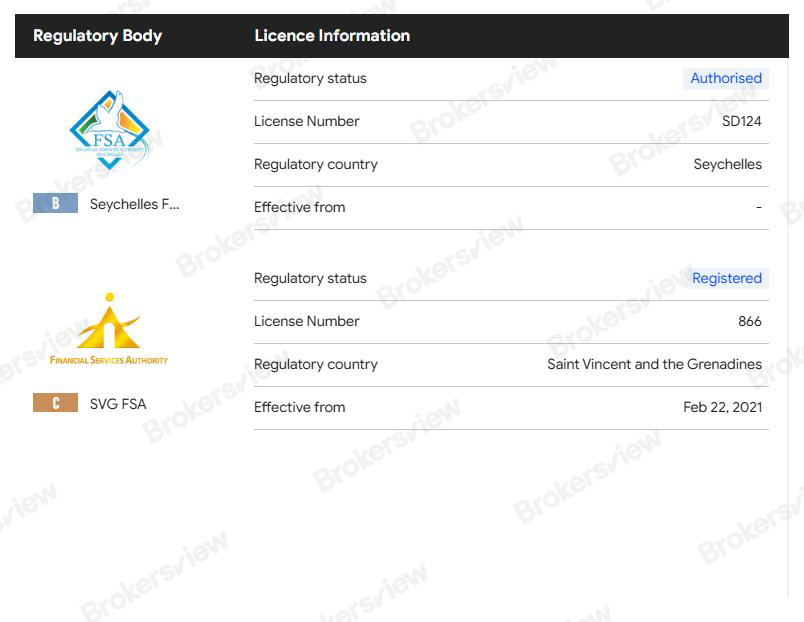
Task: Click Saint Vincent and the Grenadines value
Action: point(654,364)
